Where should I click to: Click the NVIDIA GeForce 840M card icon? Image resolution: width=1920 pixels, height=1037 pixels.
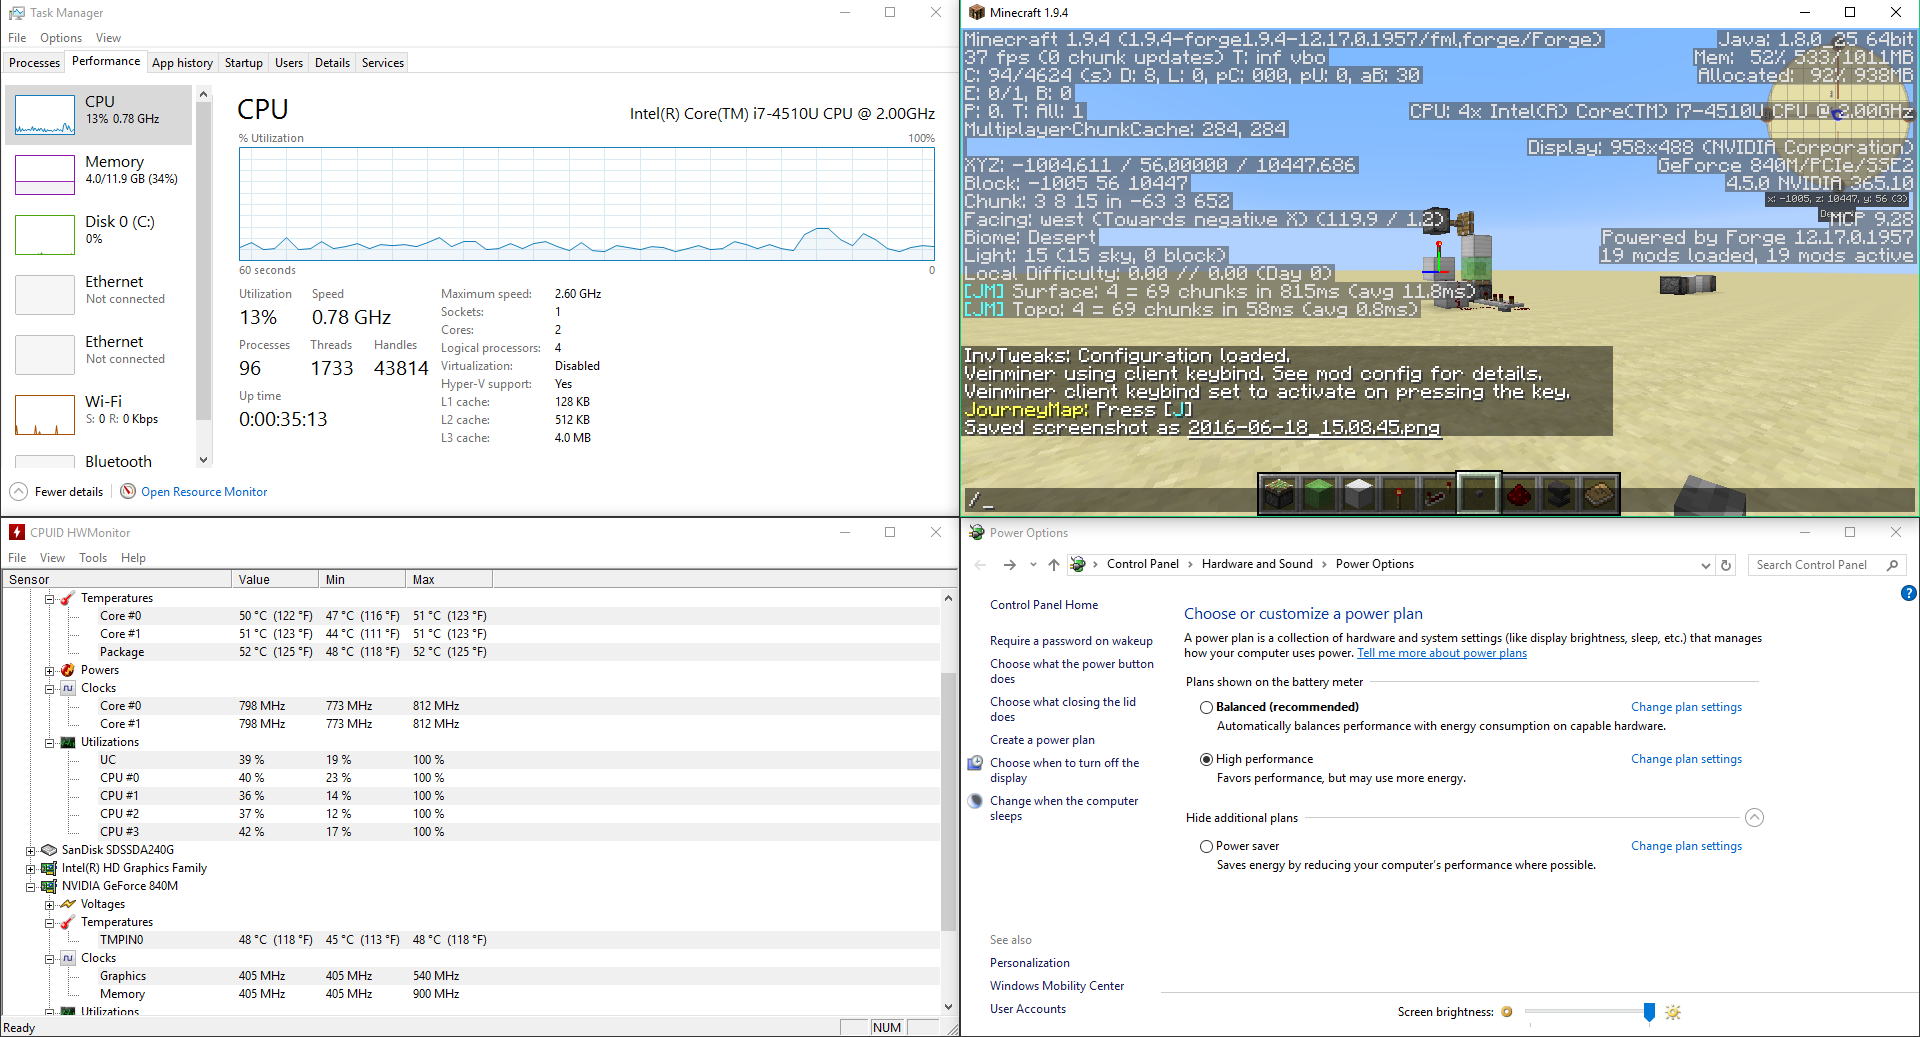[49, 886]
